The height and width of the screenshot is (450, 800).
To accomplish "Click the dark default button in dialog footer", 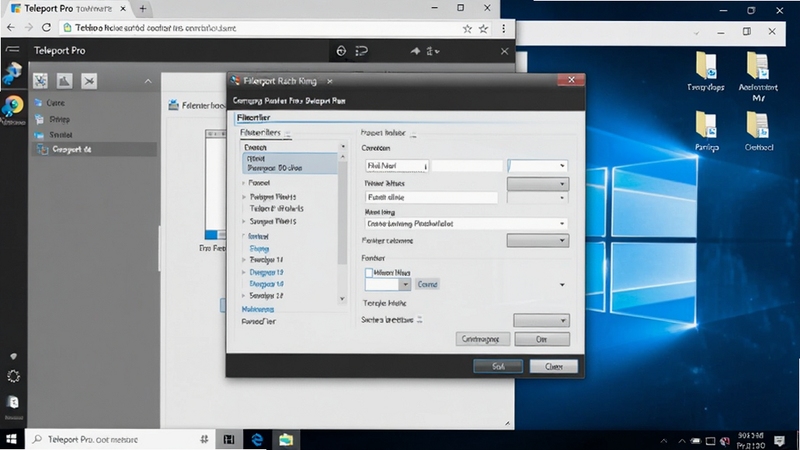I will tap(498, 366).
